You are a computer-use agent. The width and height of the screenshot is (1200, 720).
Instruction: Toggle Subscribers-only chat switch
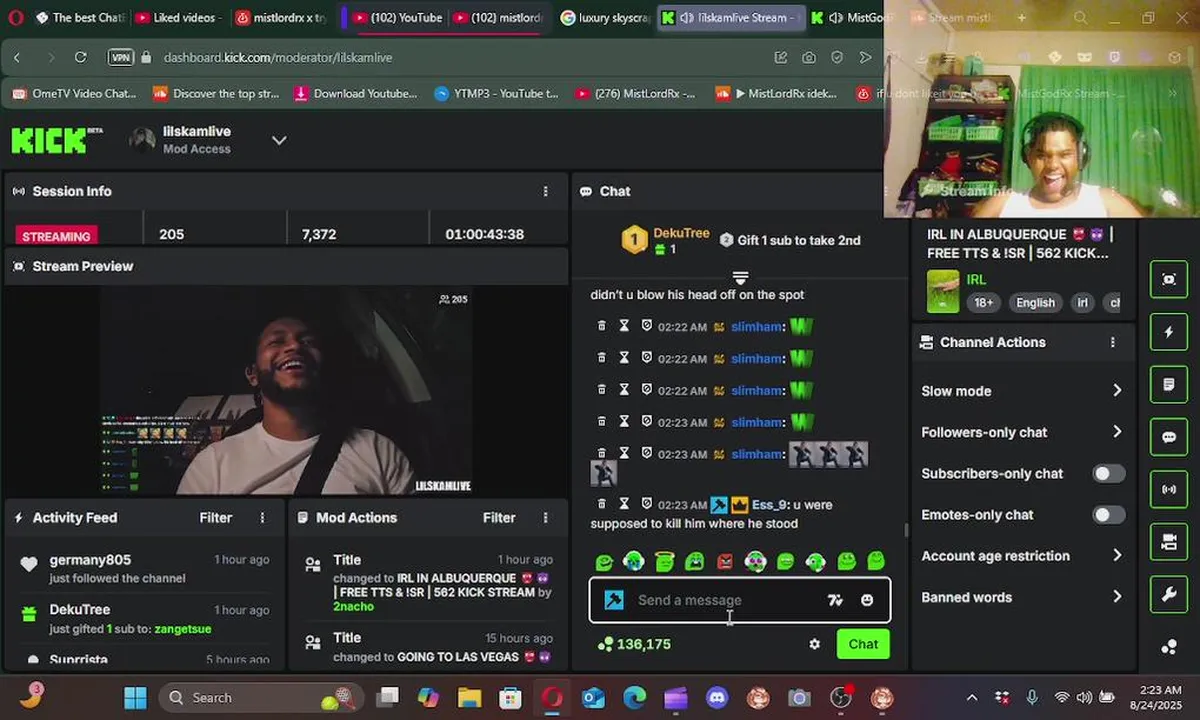point(1108,474)
